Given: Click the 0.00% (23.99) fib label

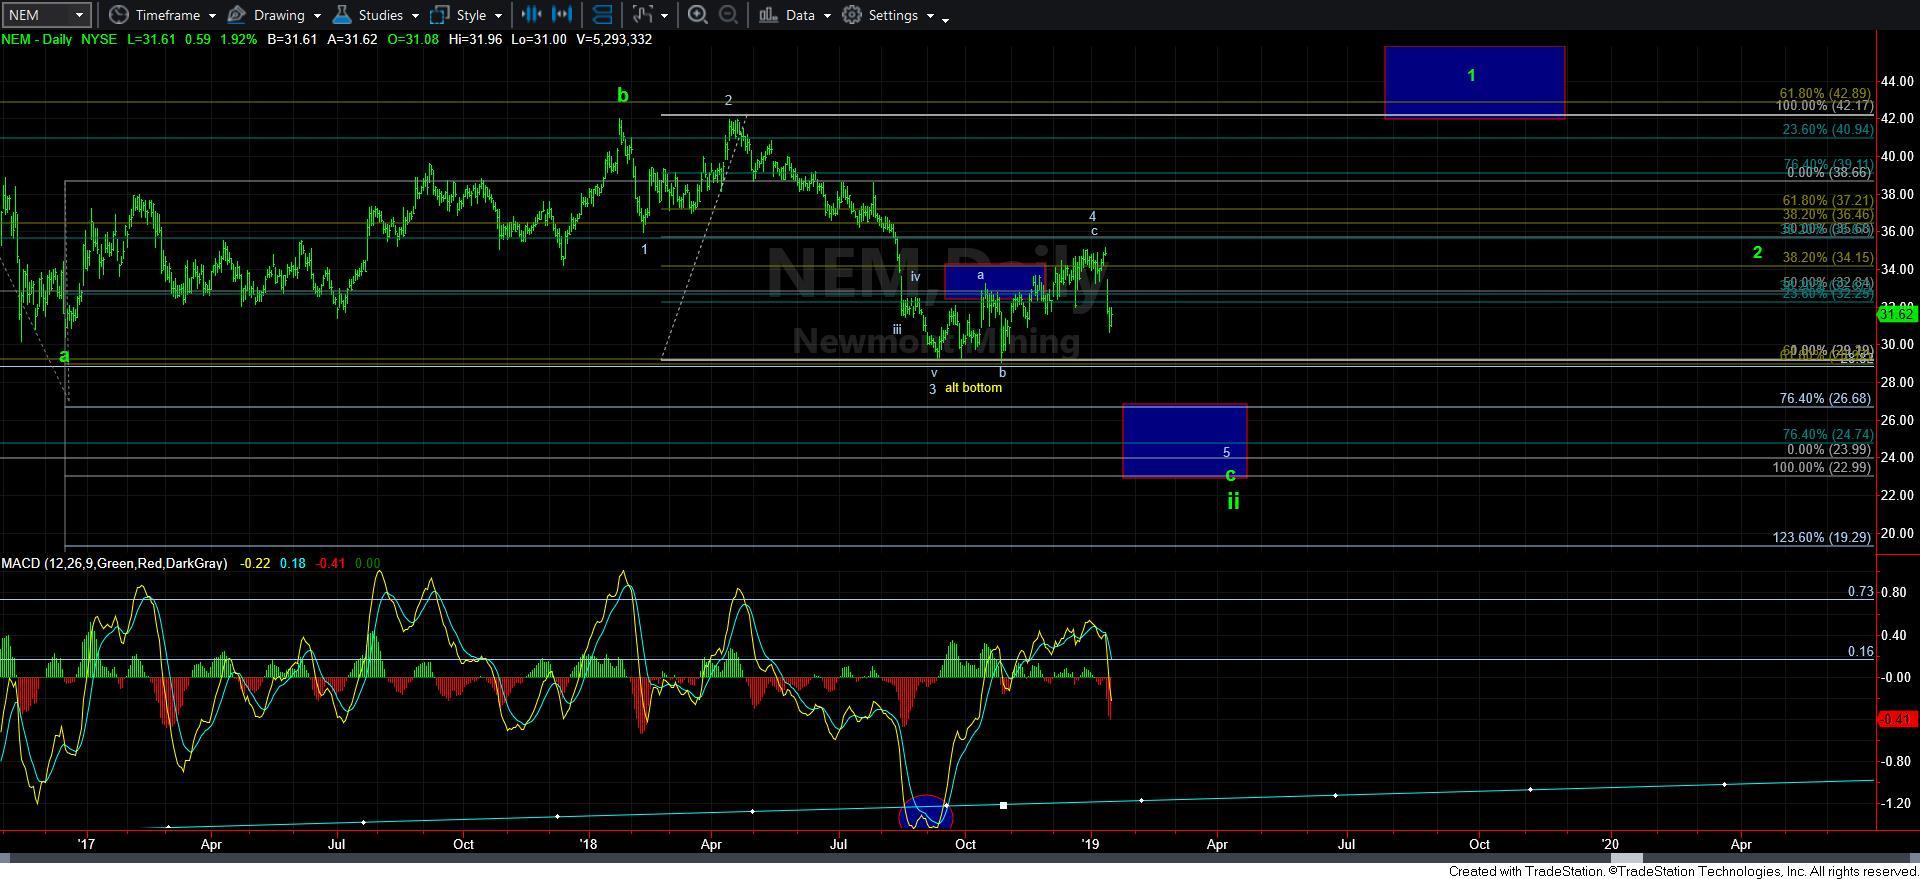Looking at the screenshot, I should click(x=1829, y=449).
